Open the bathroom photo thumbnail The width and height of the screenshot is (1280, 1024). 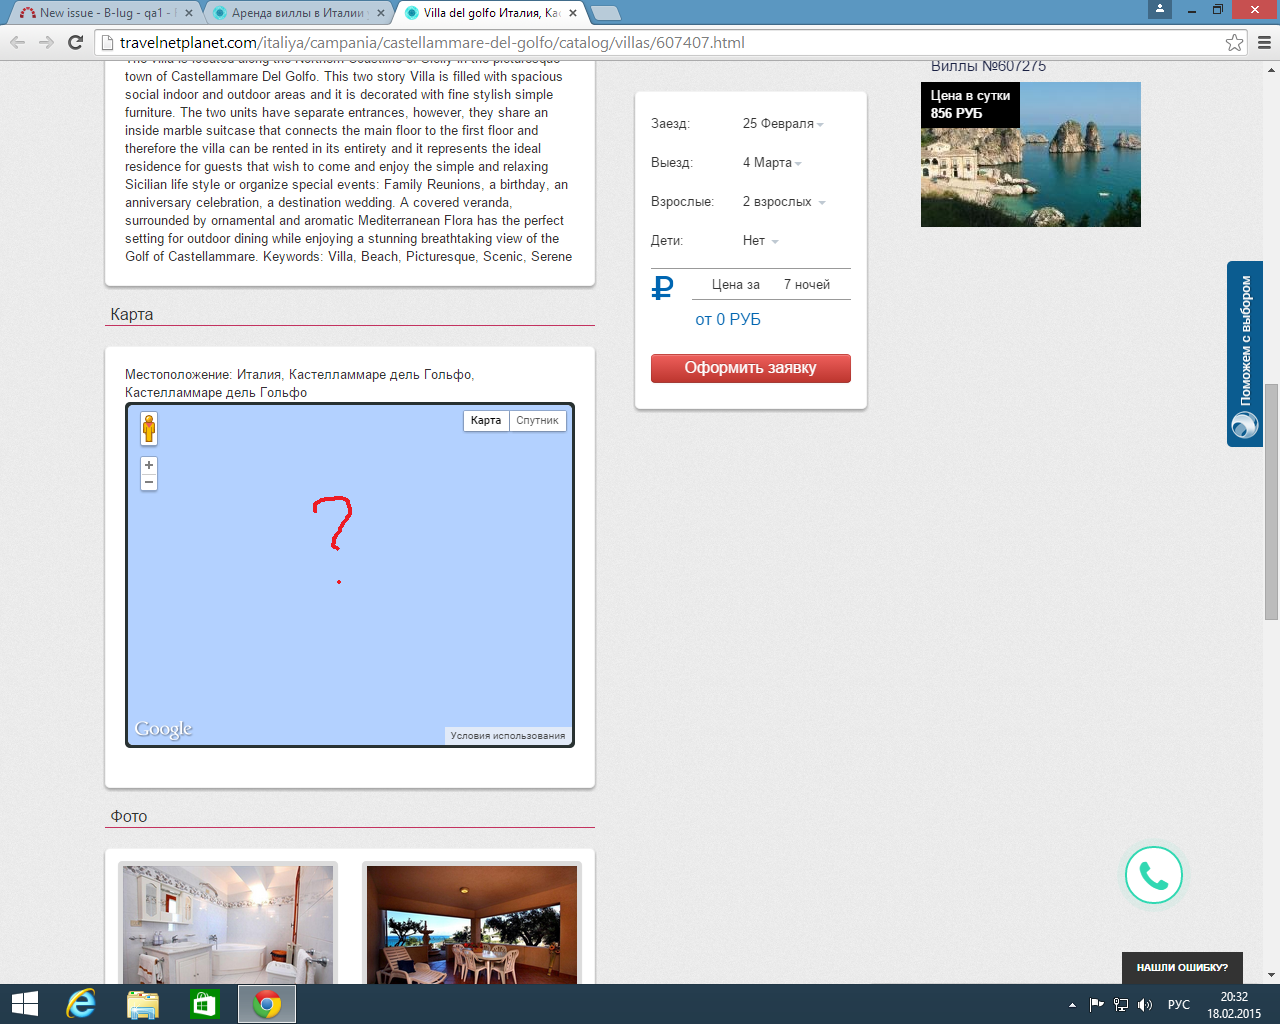(x=228, y=924)
